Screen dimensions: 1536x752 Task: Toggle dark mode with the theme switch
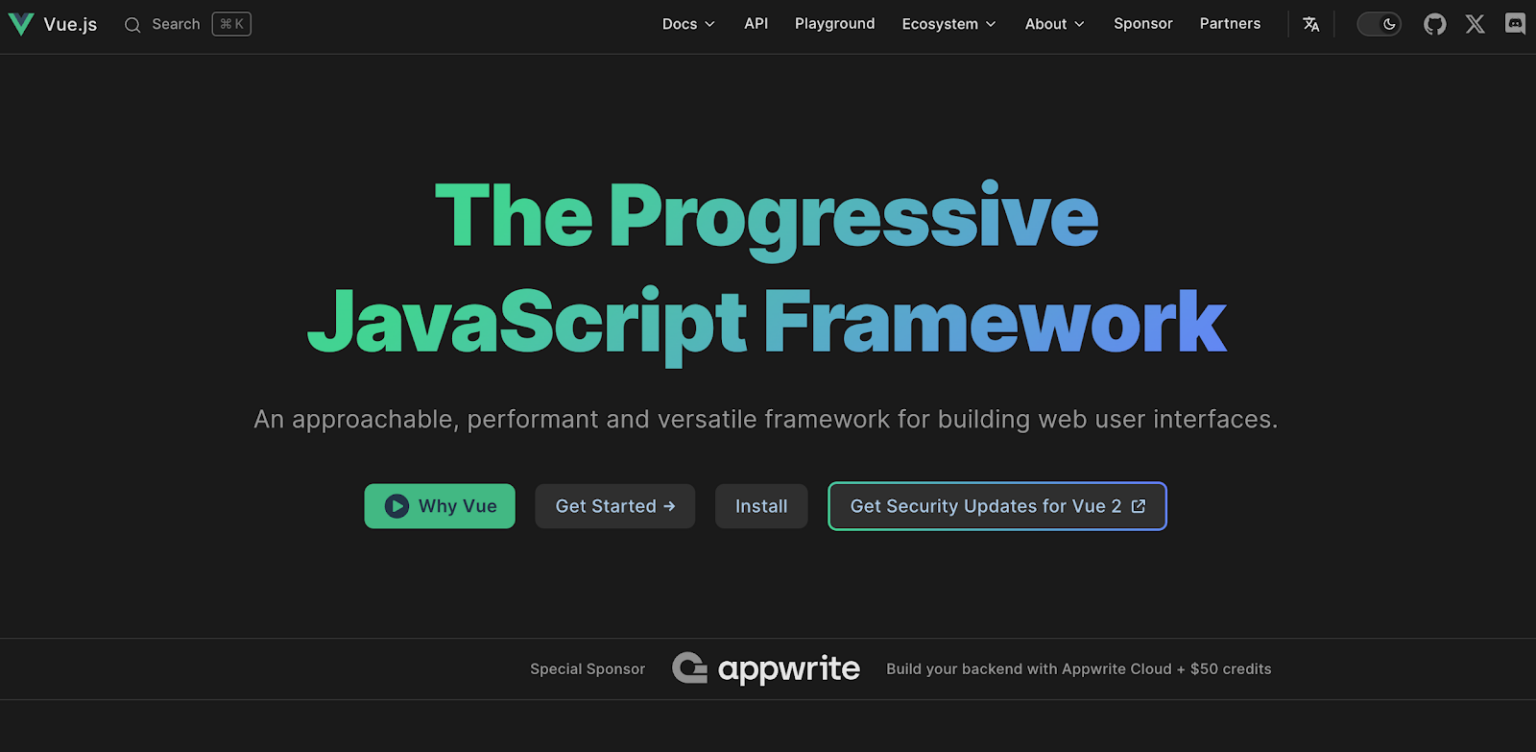(x=1379, y=23)
